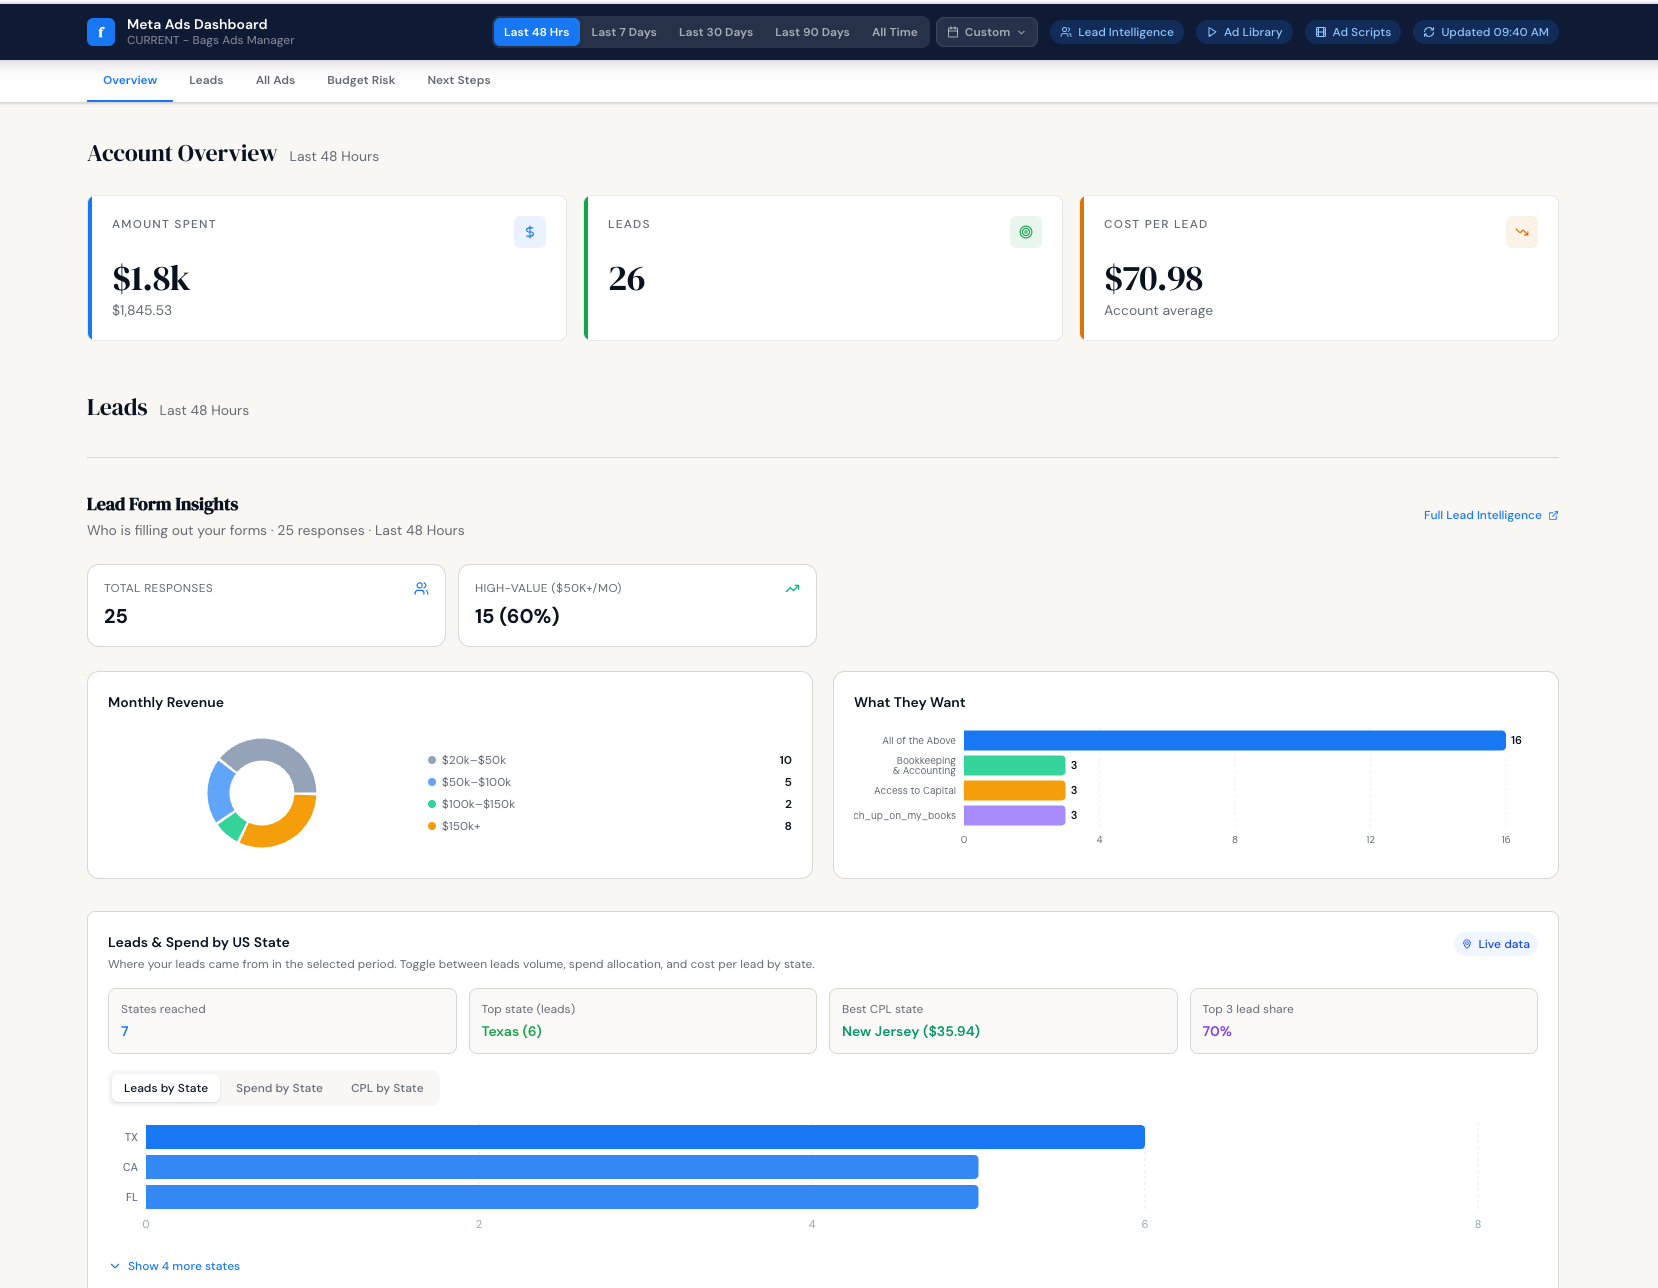Open the Budget Risk tab
Image resolution: width=1658 pixels, height=1288 pixels.
(x=361, y=80)
